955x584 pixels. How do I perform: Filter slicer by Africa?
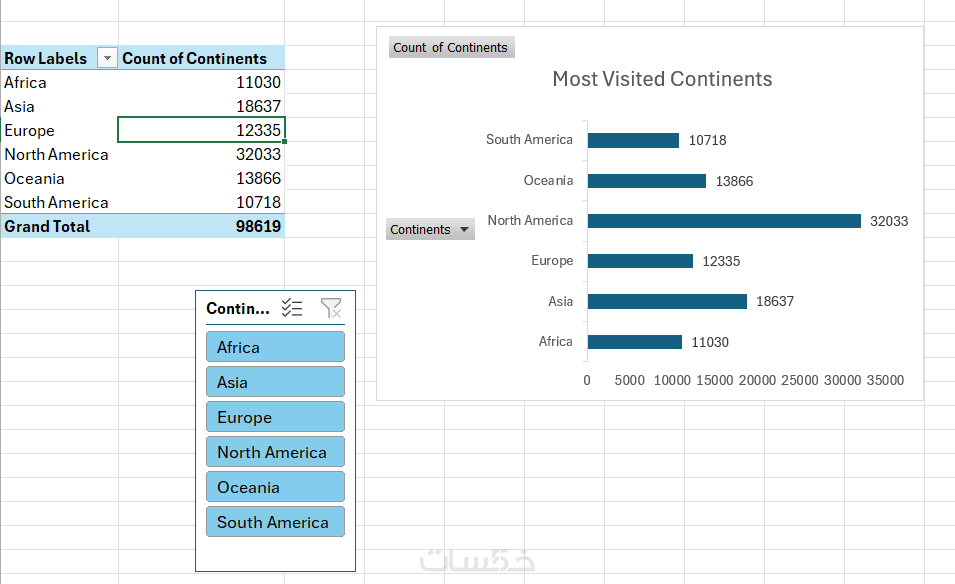click(275, 347)
